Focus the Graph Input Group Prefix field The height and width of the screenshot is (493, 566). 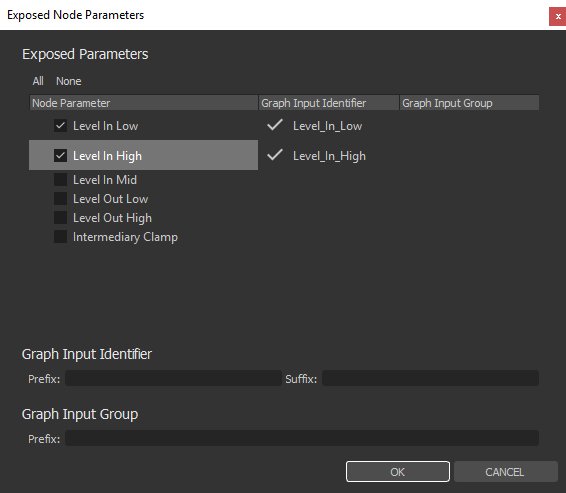pos(302,438)
